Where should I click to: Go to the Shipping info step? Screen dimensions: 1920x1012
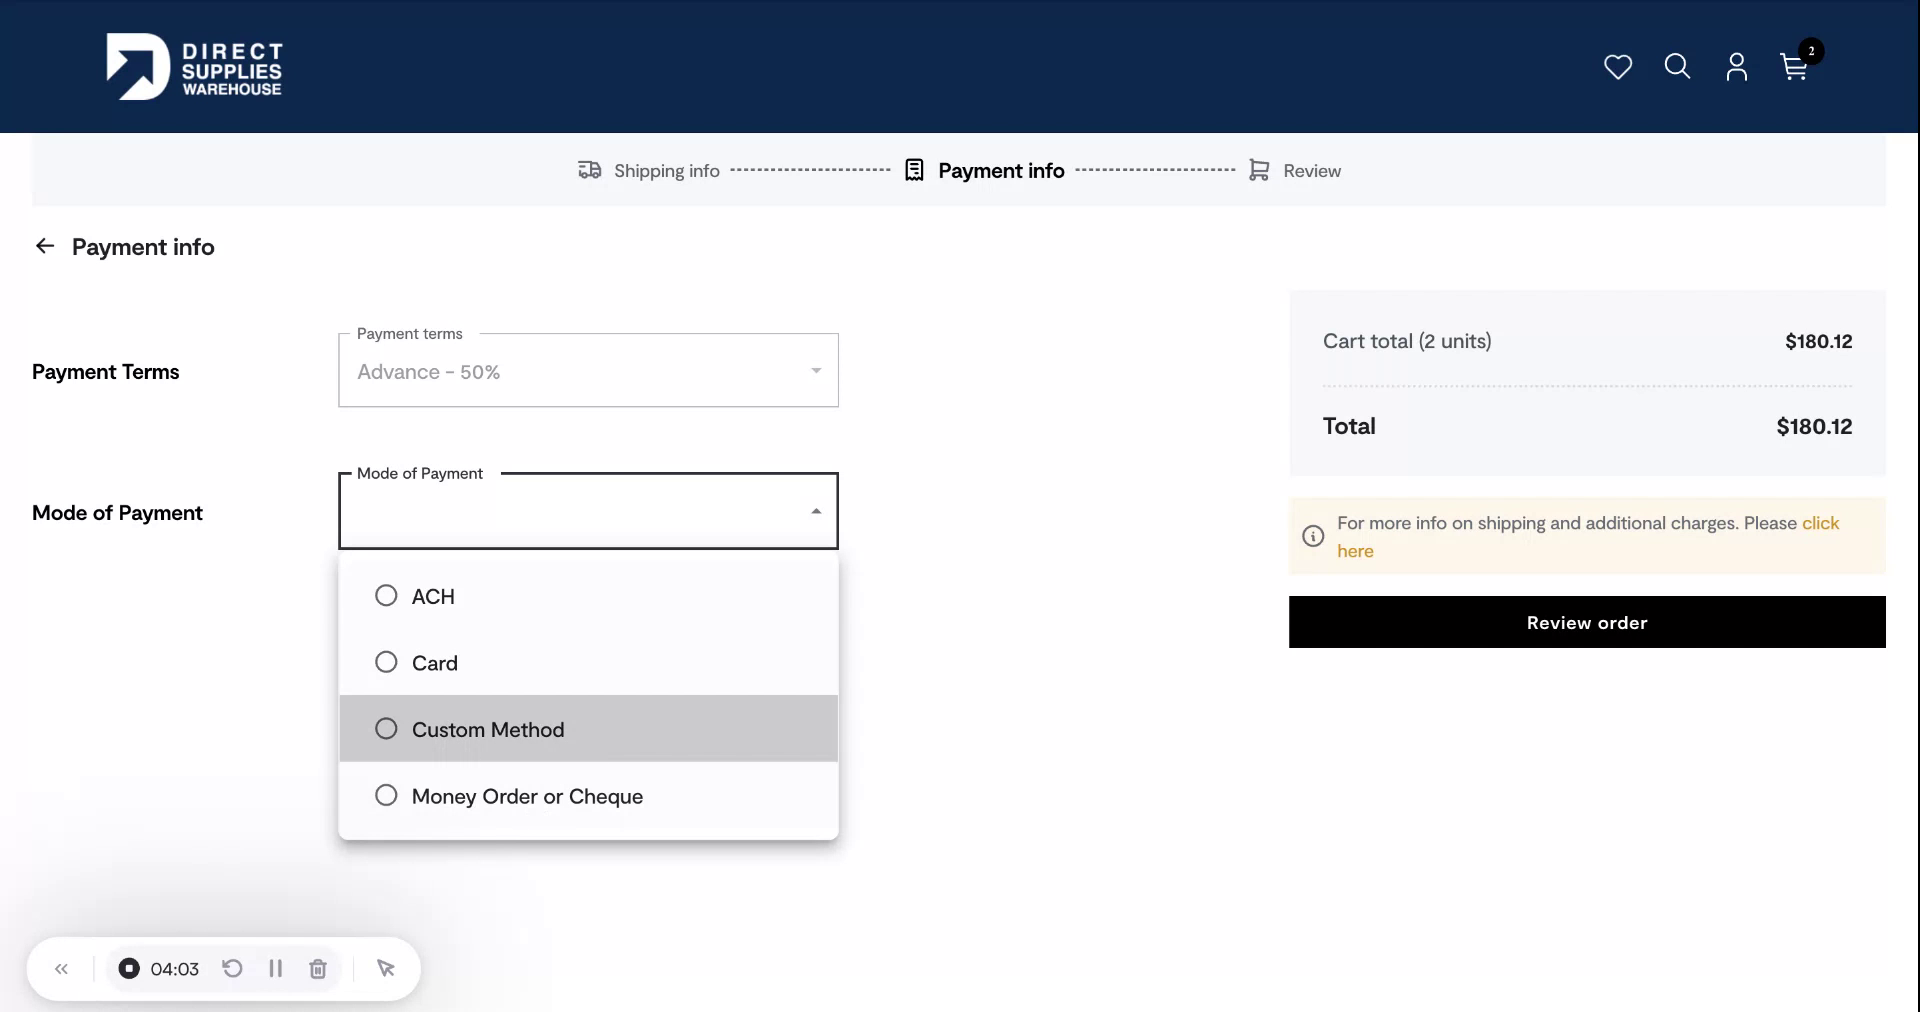click(x=648, y=170)
